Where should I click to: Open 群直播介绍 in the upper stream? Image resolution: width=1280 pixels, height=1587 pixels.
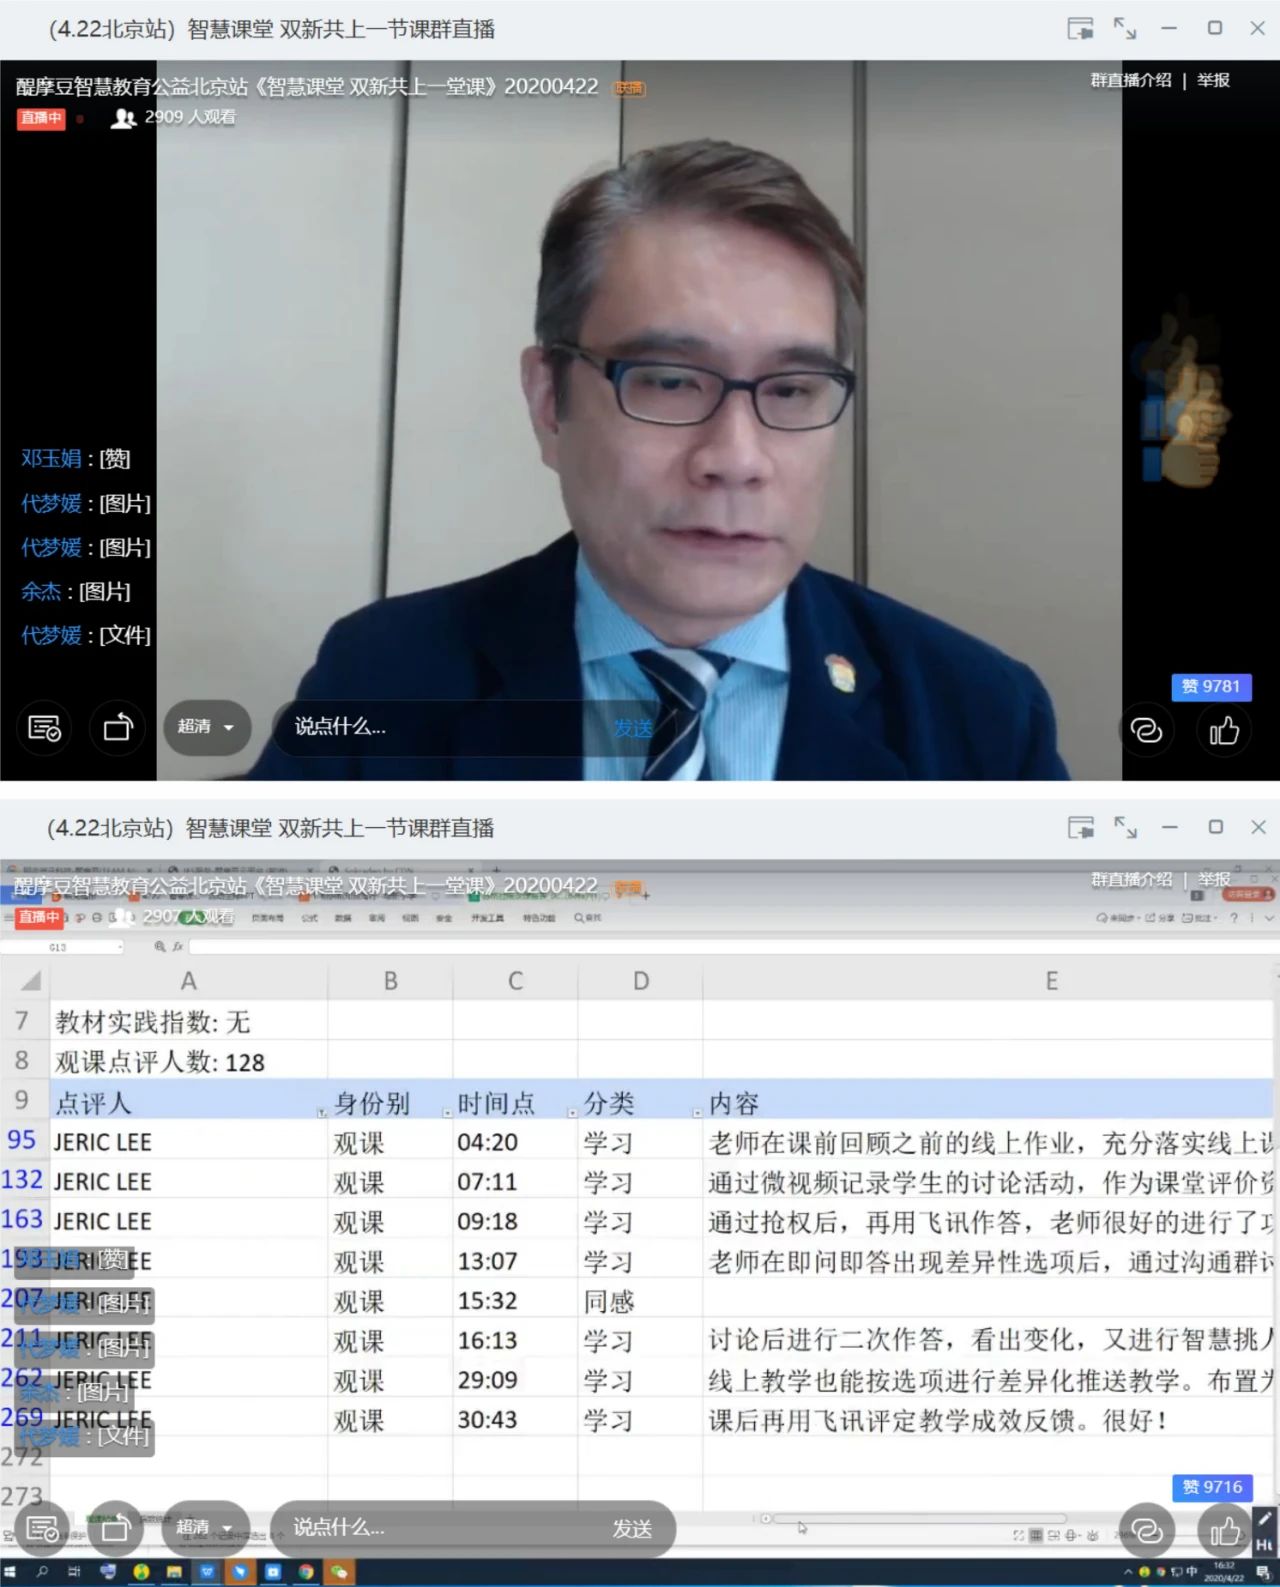[1130, 80]
